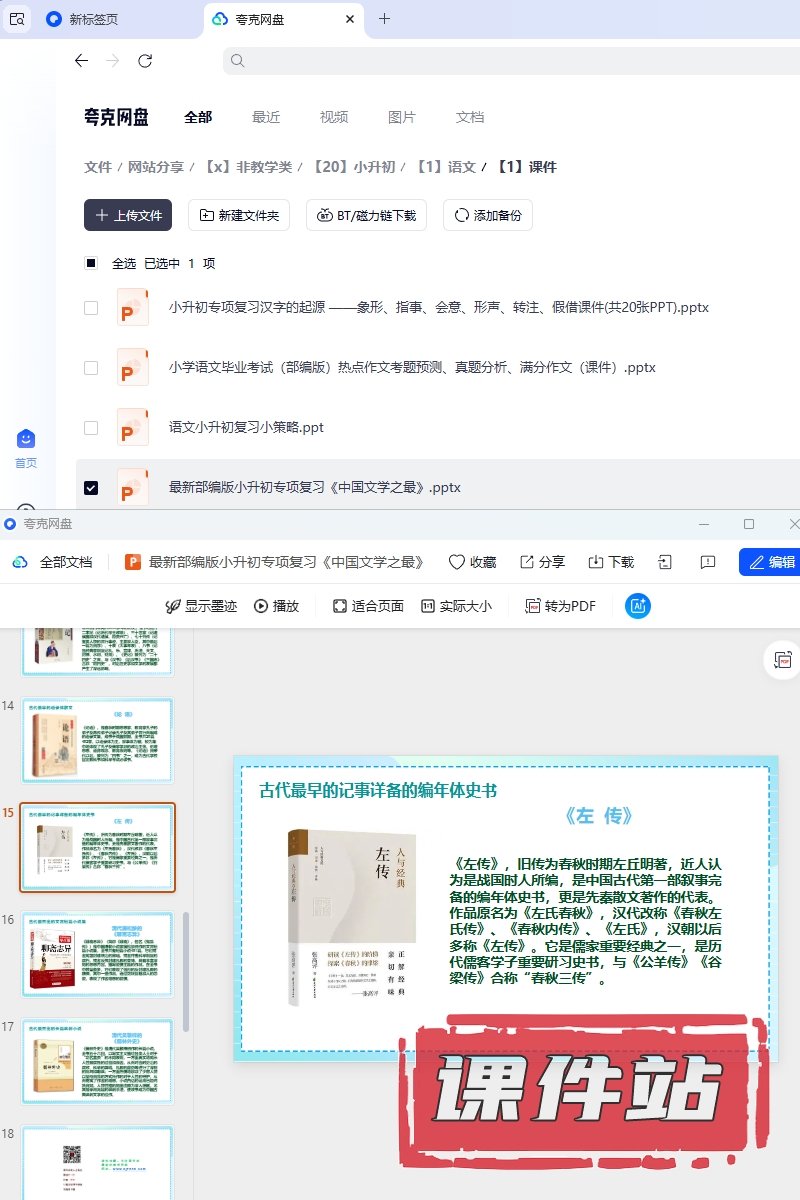Click the 新建文件夹 button
Image resolution: width=800 pixels, height=1200 pixels.
240,215
